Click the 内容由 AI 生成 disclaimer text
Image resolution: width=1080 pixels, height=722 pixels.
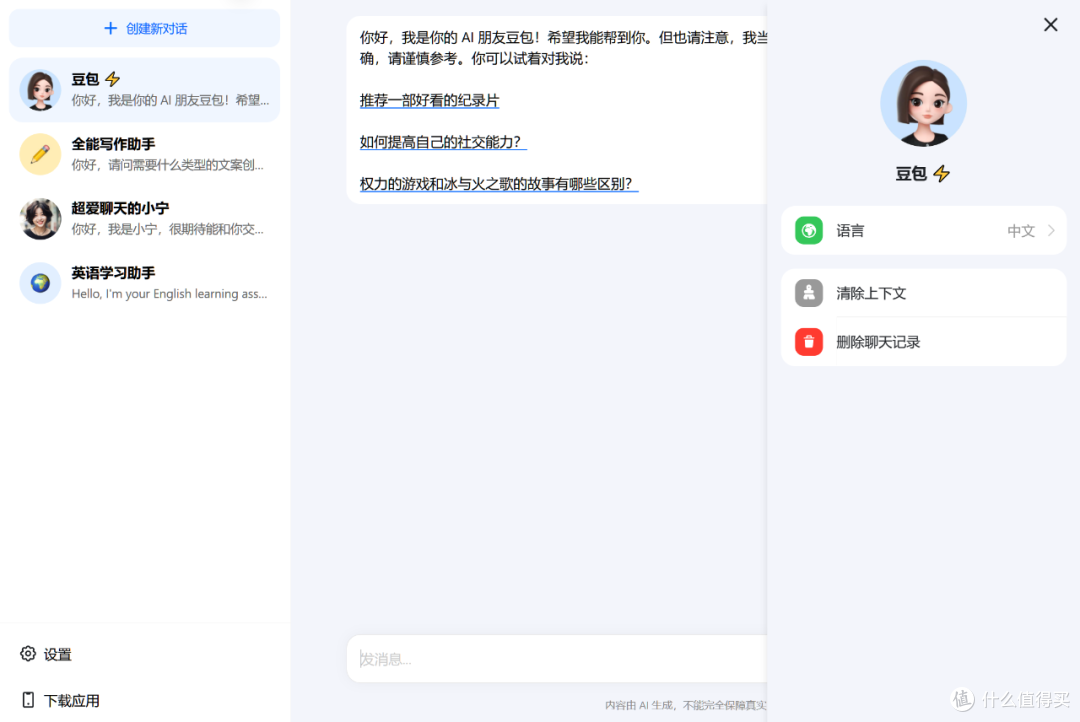pyautogui.click(x=685, y=705)
